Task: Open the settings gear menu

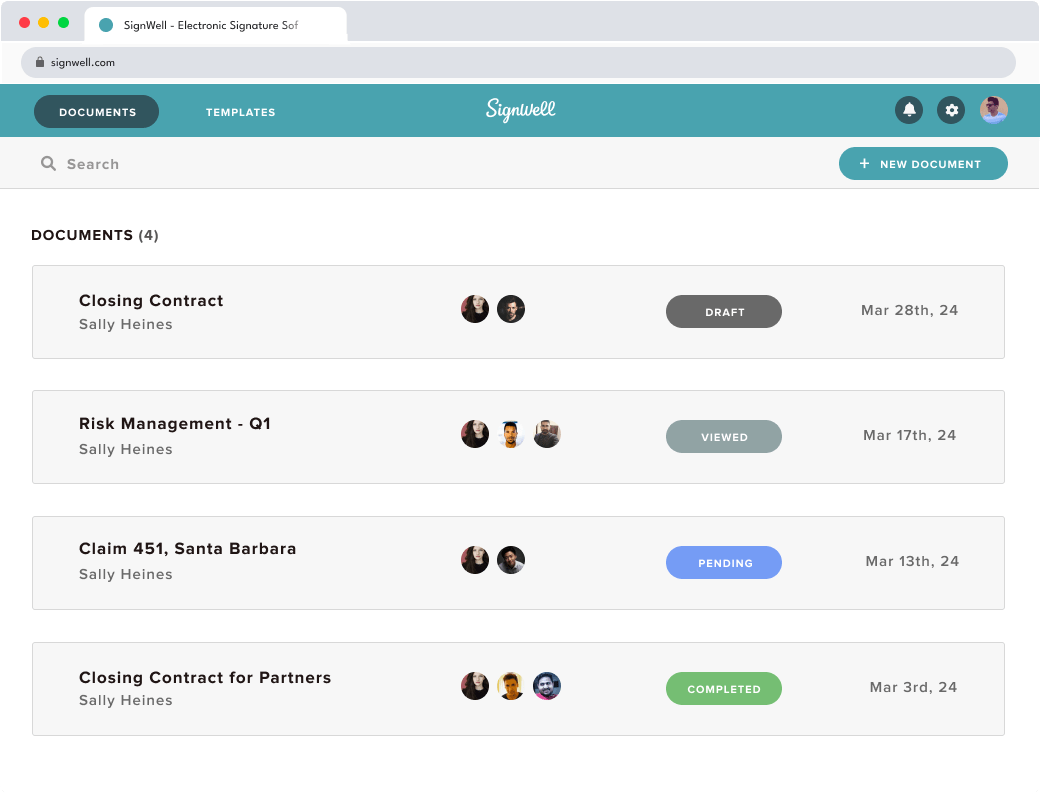Action: coord(950,110)
